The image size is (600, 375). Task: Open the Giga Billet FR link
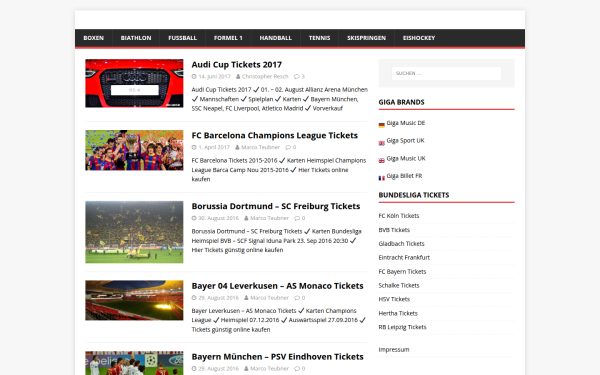point(404,176)
